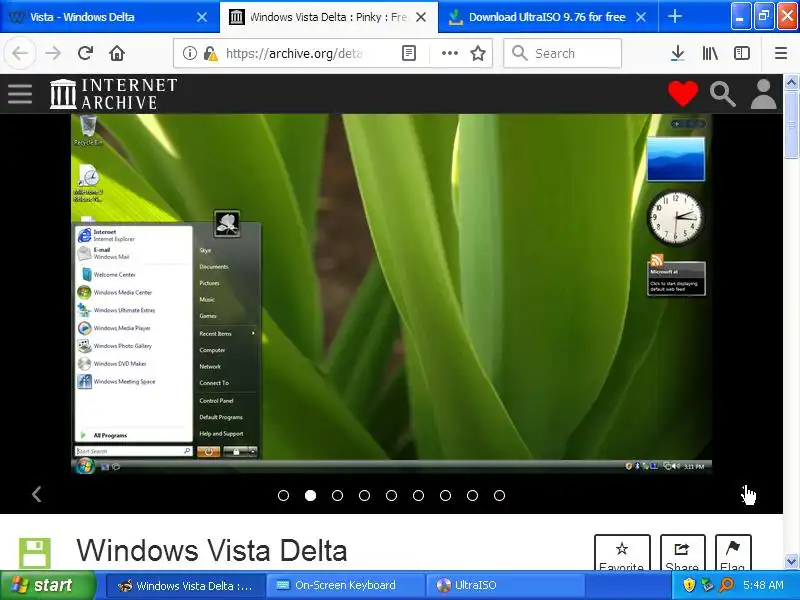Click the page scrollbar down arrow
The height and width of the screenshot is (600, 800).
(x=791, y=562)
